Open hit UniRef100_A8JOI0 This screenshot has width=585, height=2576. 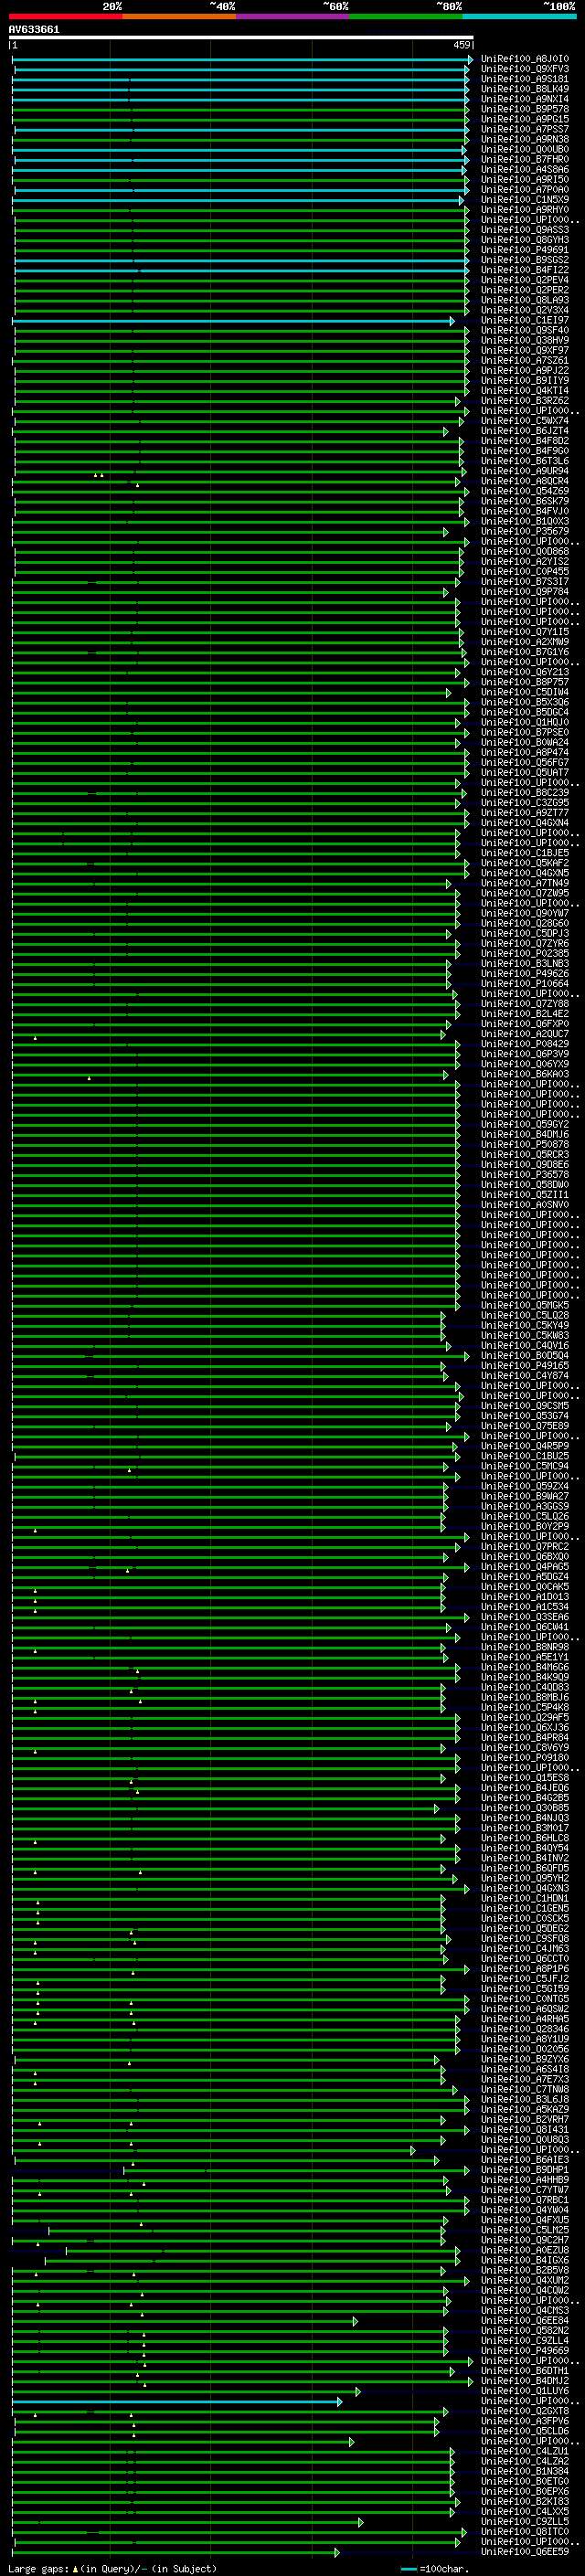tap(525, 59)
